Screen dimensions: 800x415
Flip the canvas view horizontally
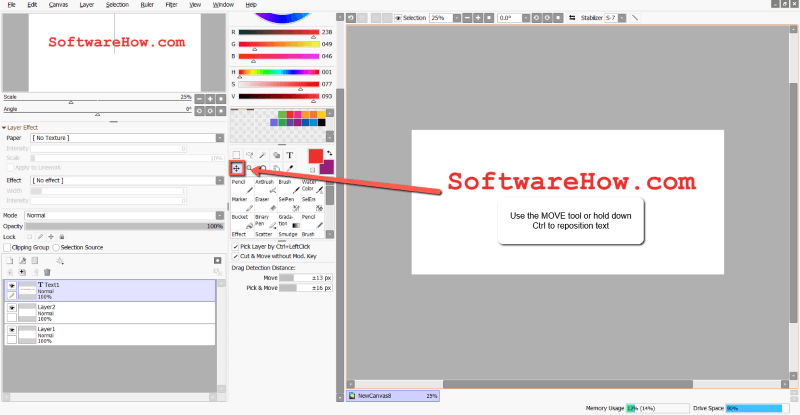click(572, 18)
